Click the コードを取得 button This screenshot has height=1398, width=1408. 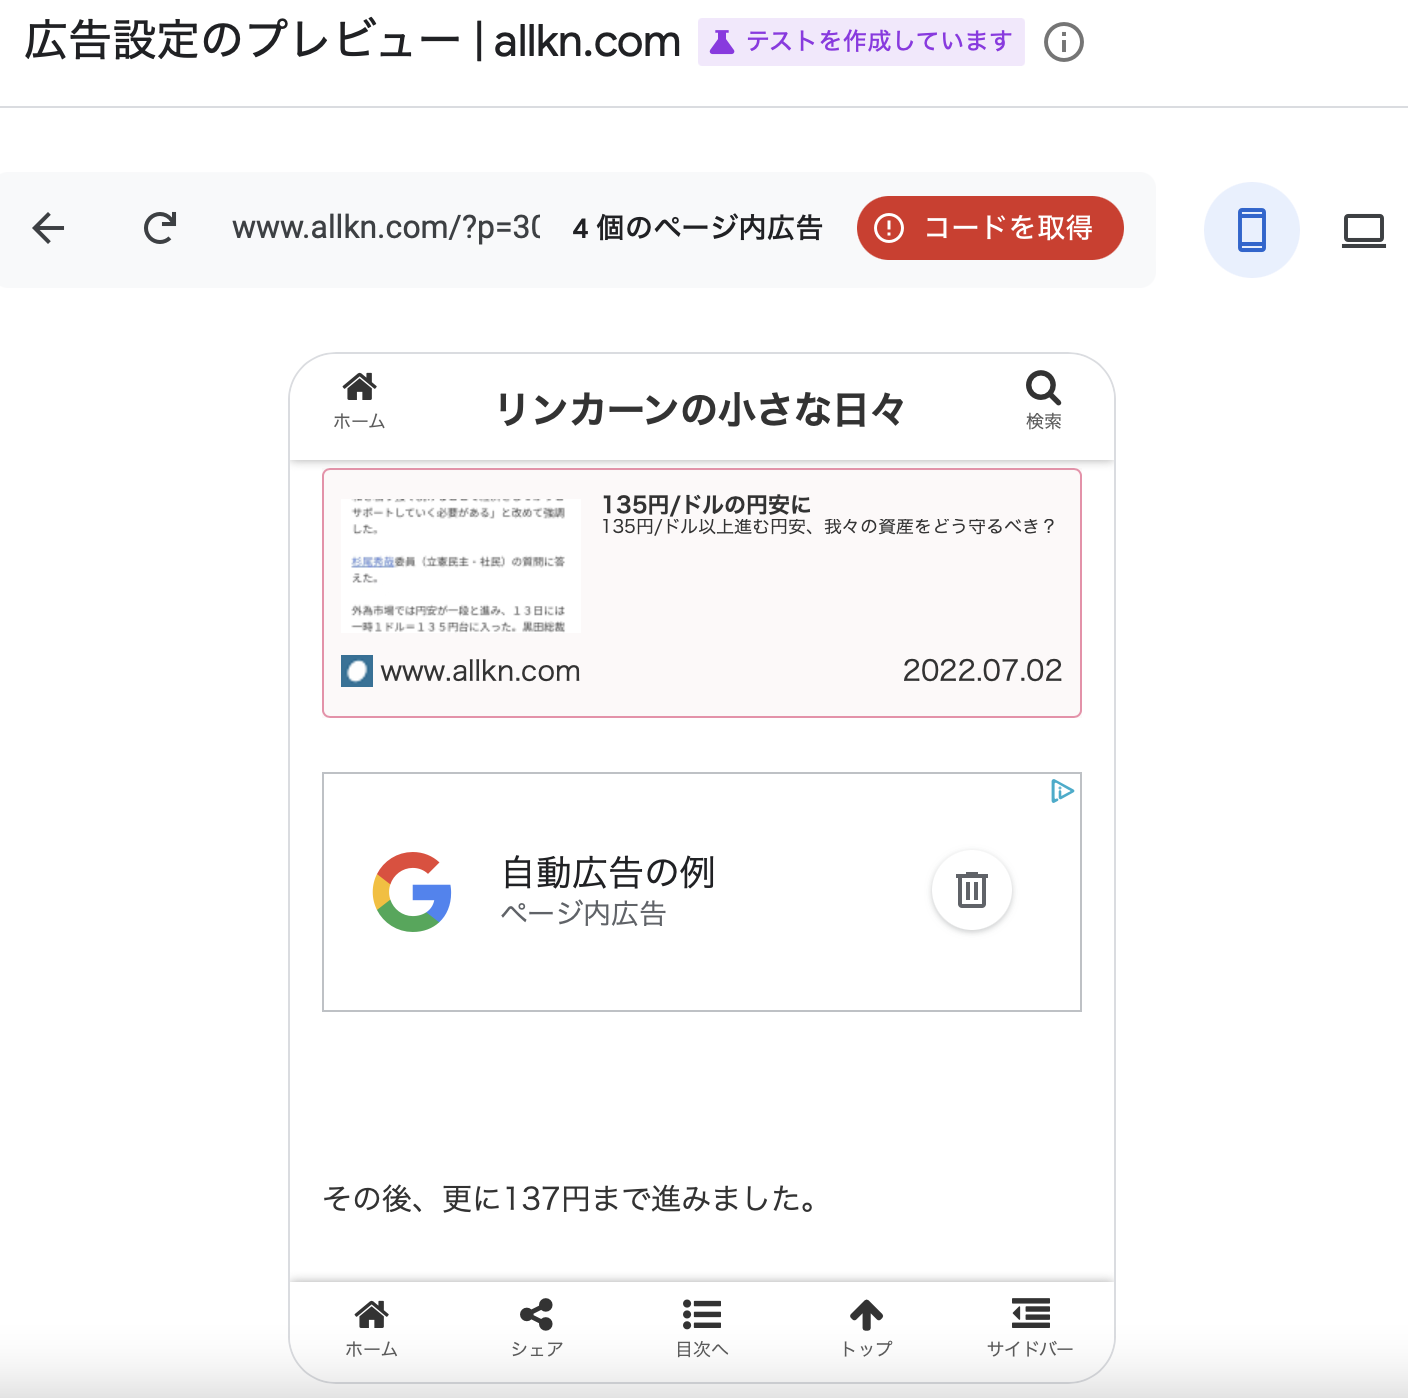[990, 228]
